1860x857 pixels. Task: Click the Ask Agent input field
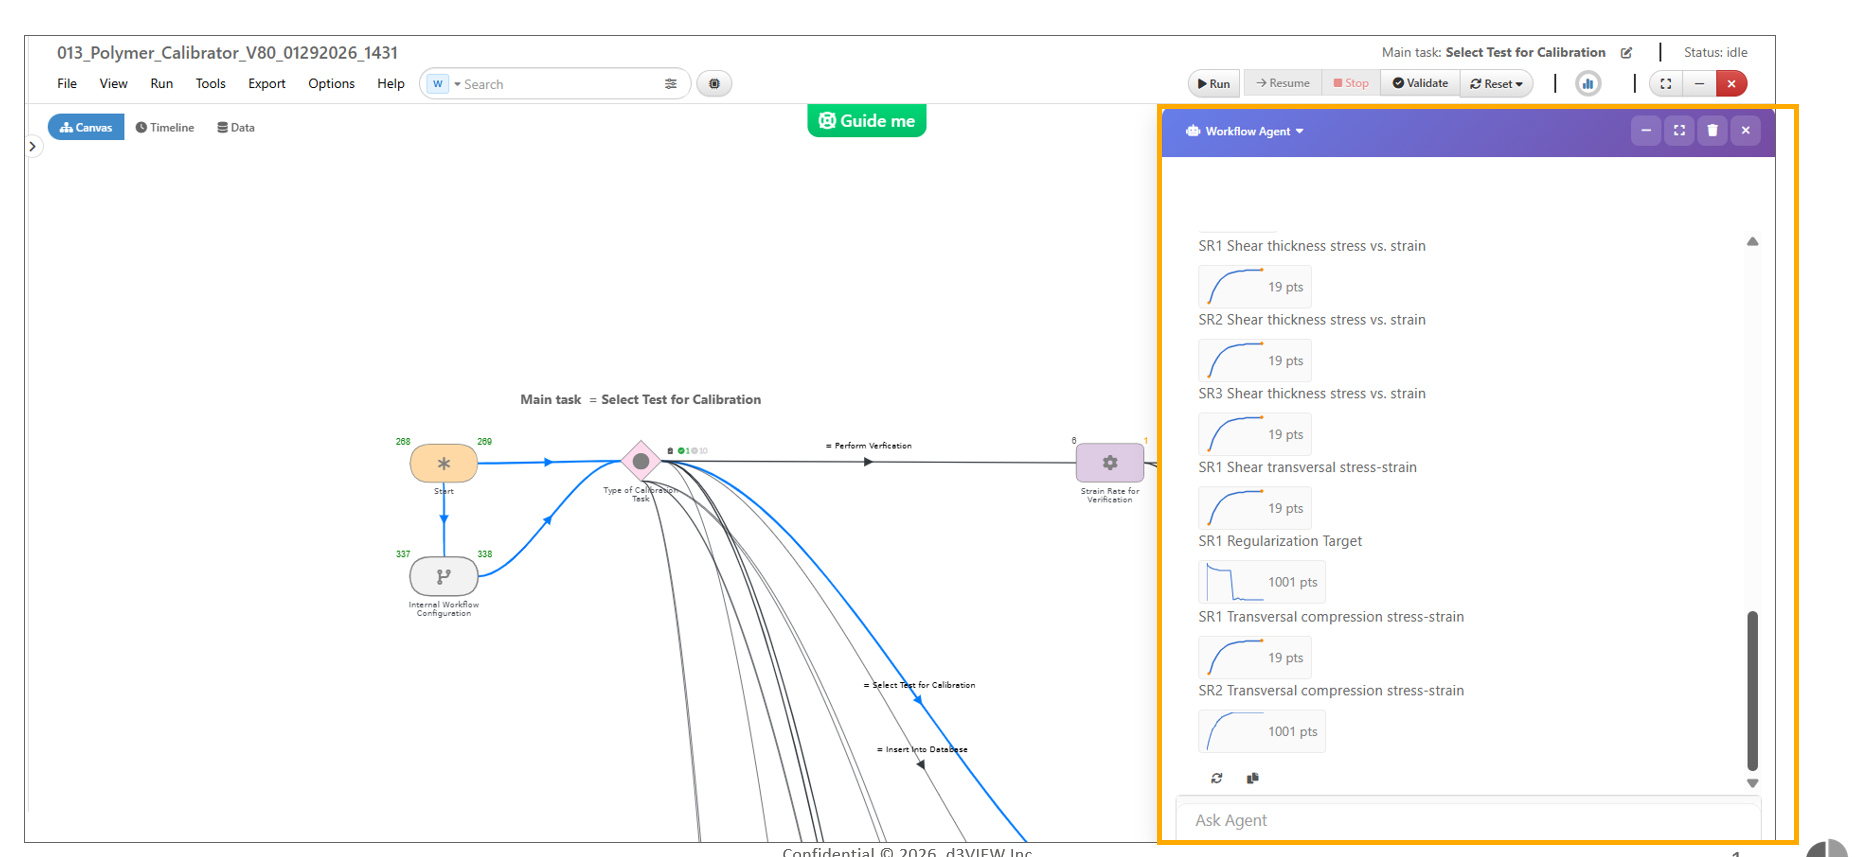point(1465,820)
